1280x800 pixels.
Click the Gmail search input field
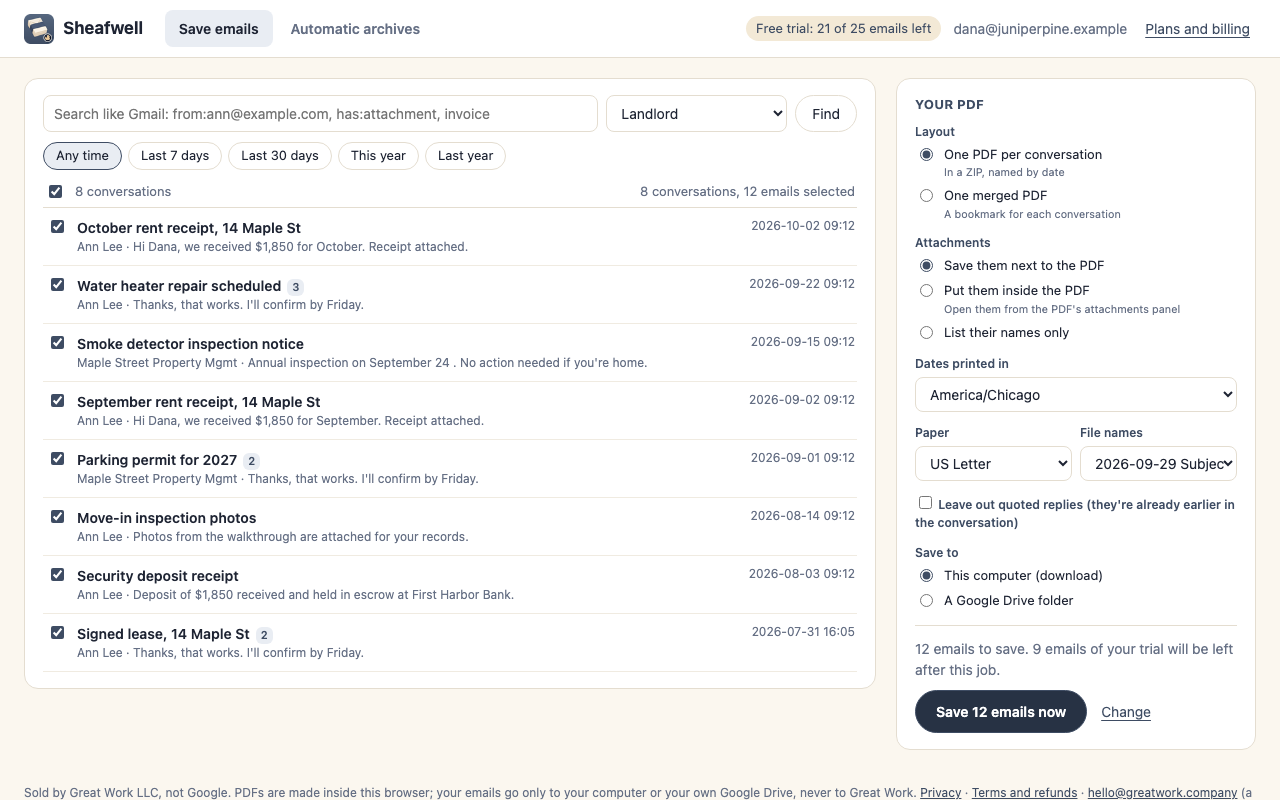[x=320, y=114]
